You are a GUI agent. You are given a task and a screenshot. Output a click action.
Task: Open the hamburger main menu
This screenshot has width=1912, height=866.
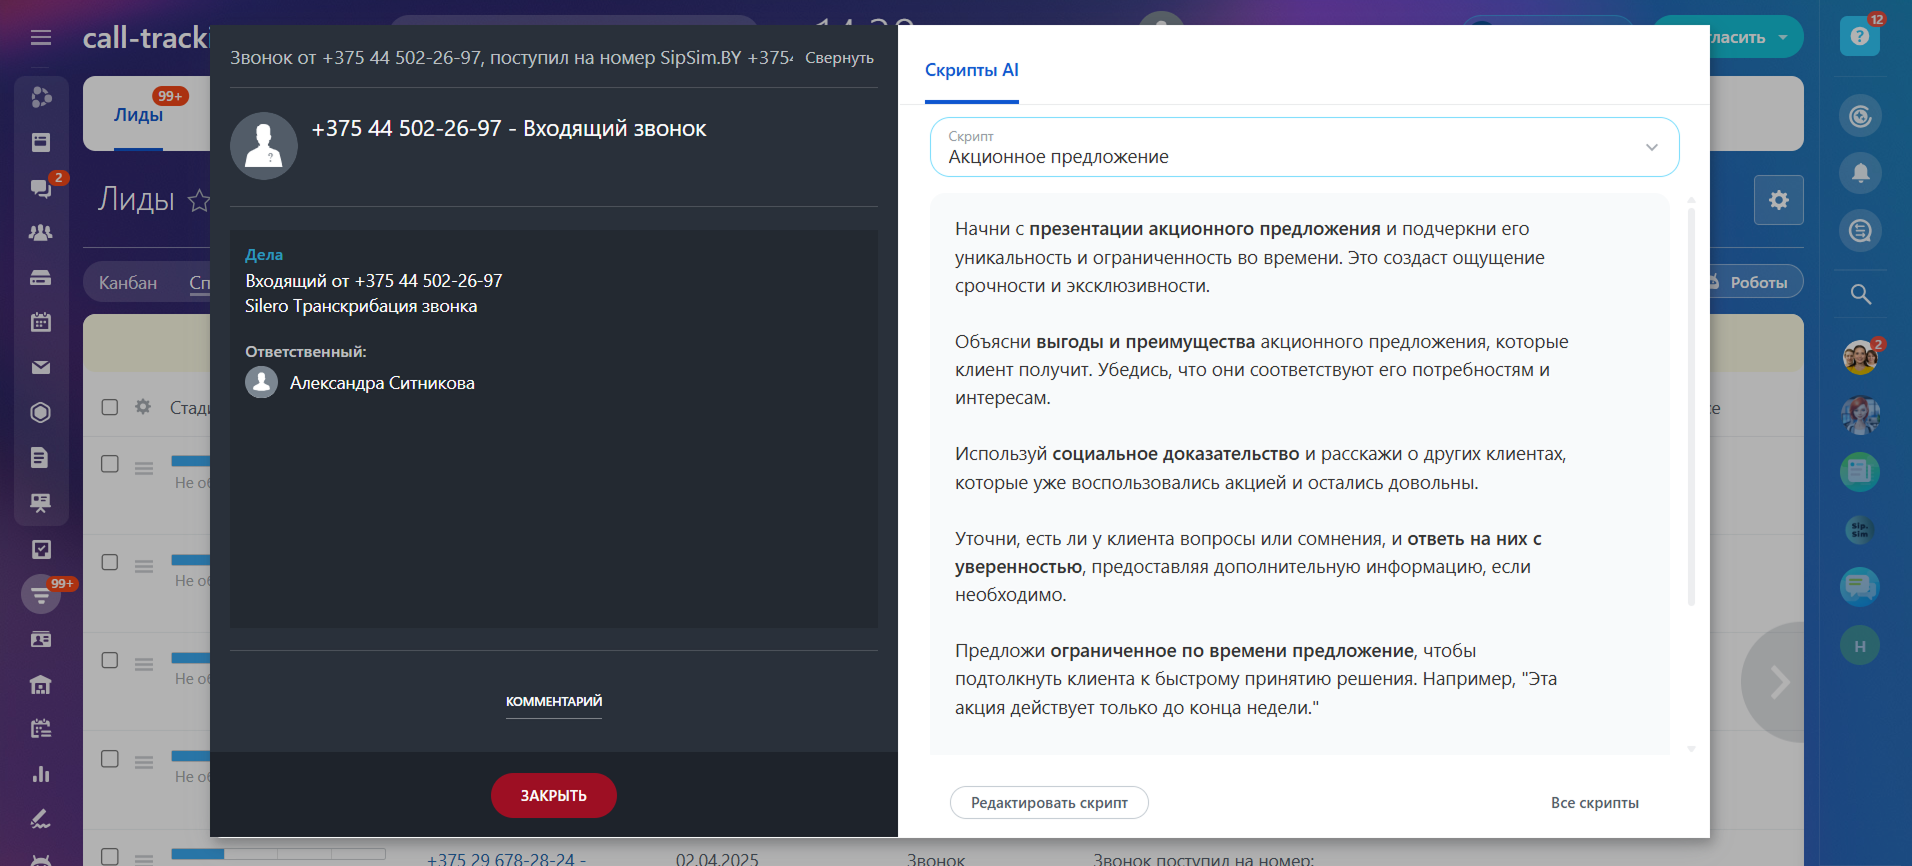click(x=41, y=38)
